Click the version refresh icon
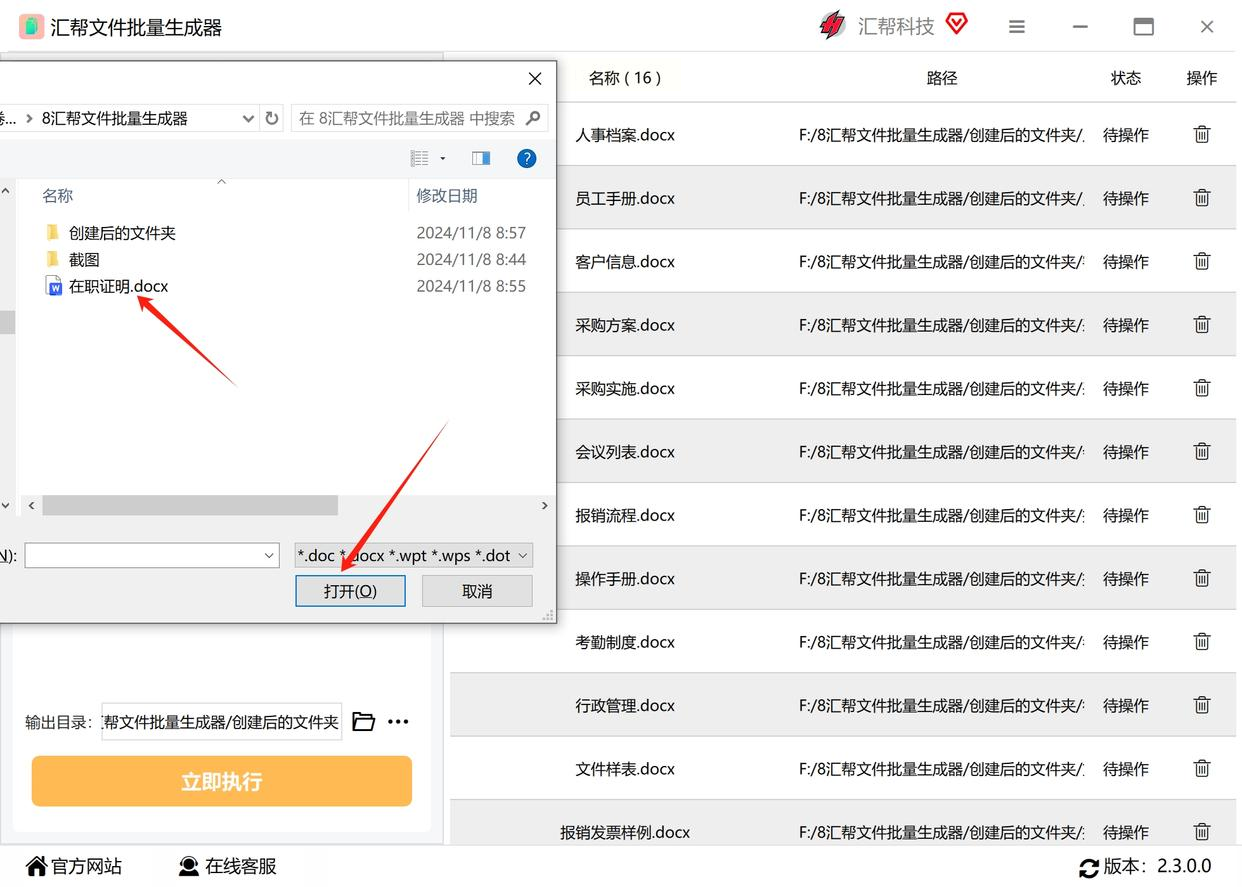The image size is (1242, 887). coord(1089,867)
